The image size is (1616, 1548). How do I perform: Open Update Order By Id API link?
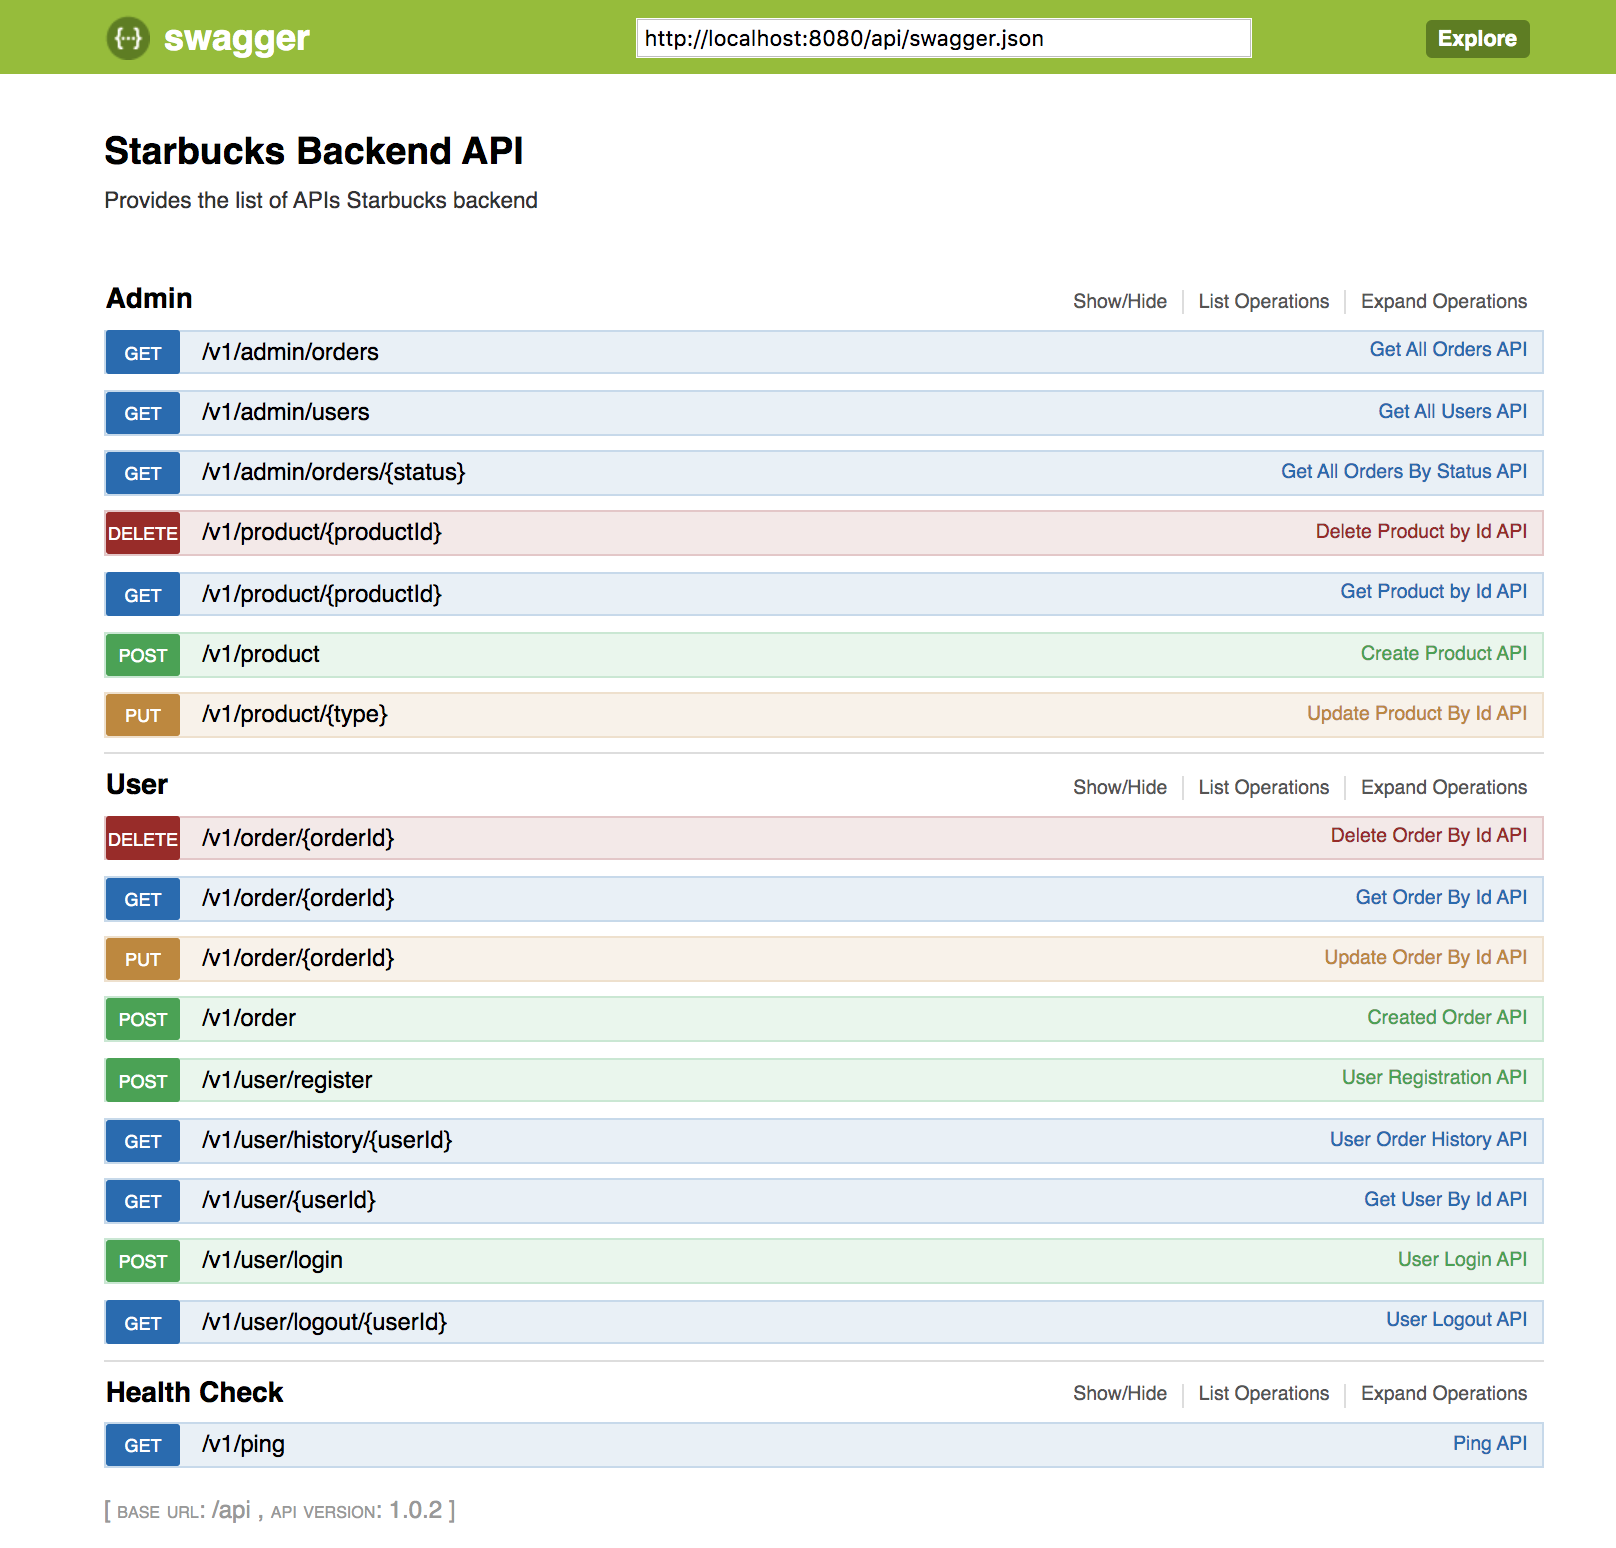tap(1425, 957)
